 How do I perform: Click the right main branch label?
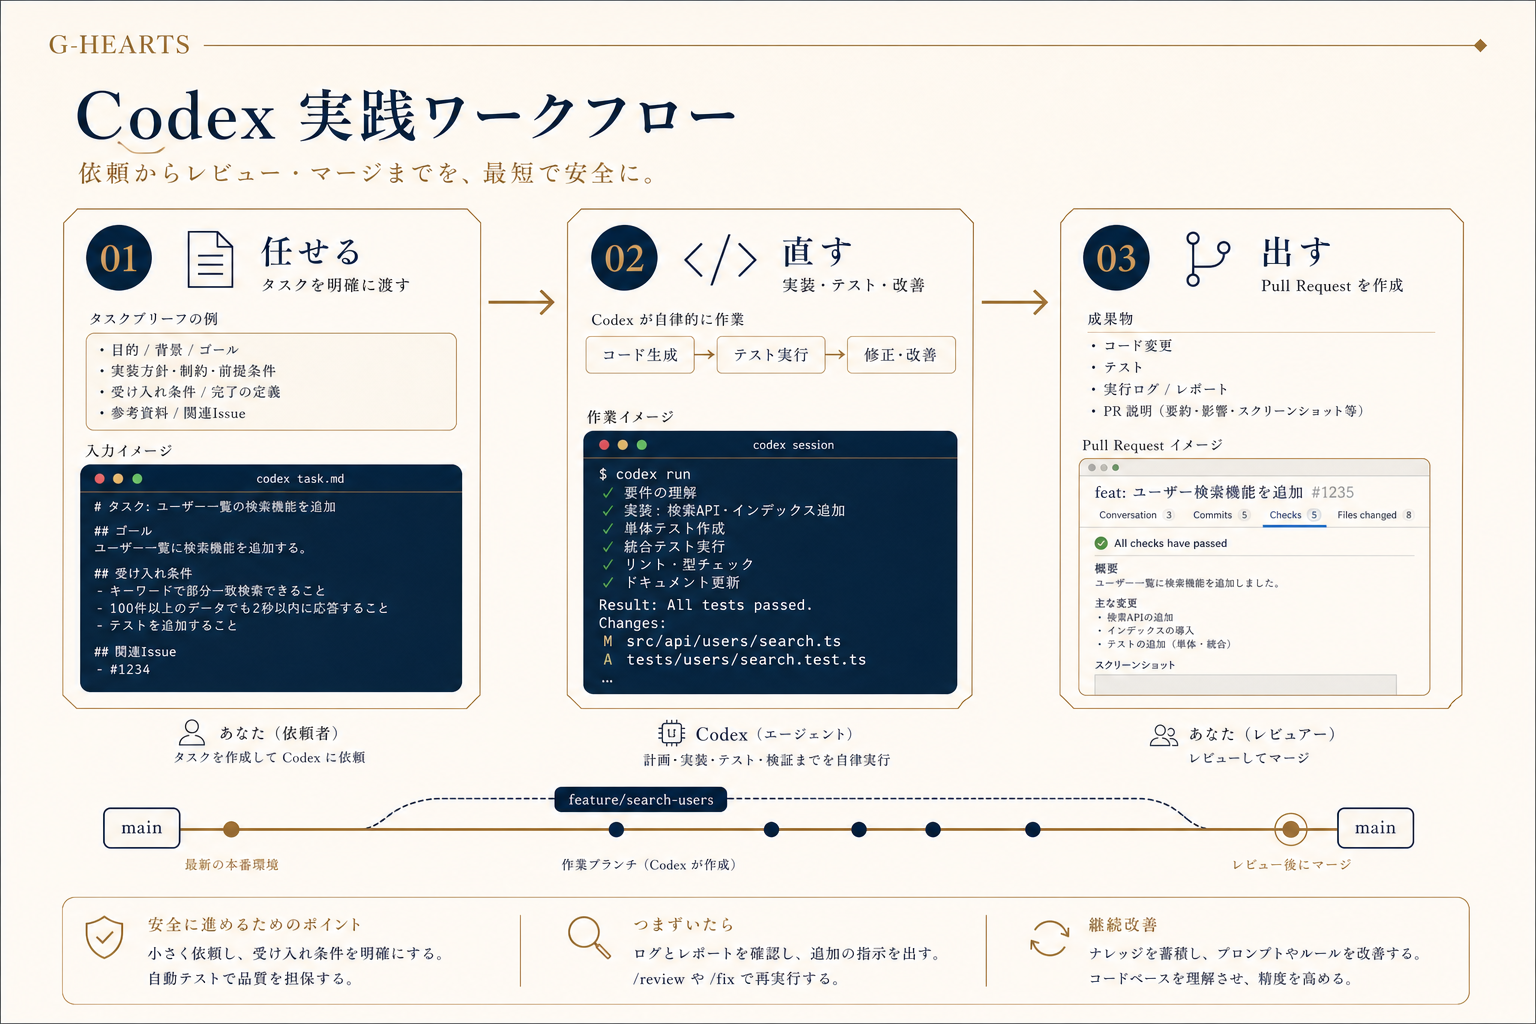click(1376, 828)
